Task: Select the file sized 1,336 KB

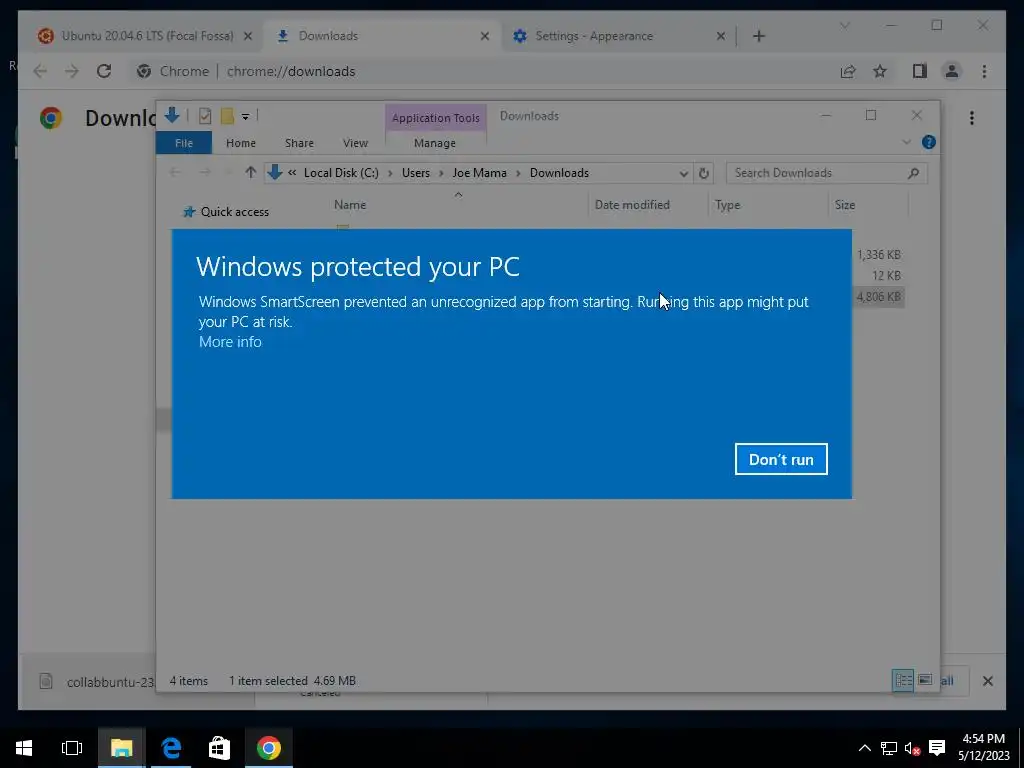Action: [878, 255]
